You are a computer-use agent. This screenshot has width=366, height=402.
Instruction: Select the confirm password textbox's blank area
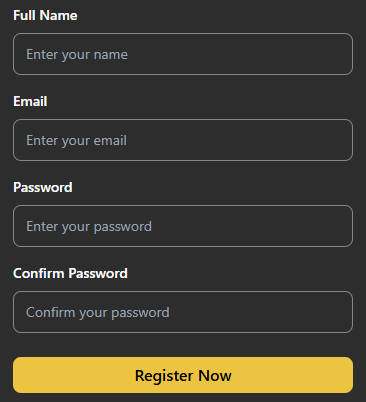[261, 312]
